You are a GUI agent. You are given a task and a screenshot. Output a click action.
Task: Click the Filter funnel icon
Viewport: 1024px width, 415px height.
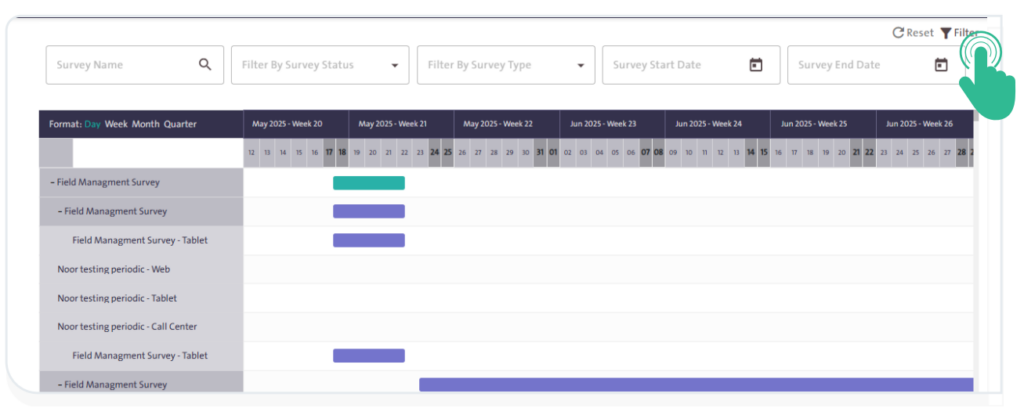946,33
